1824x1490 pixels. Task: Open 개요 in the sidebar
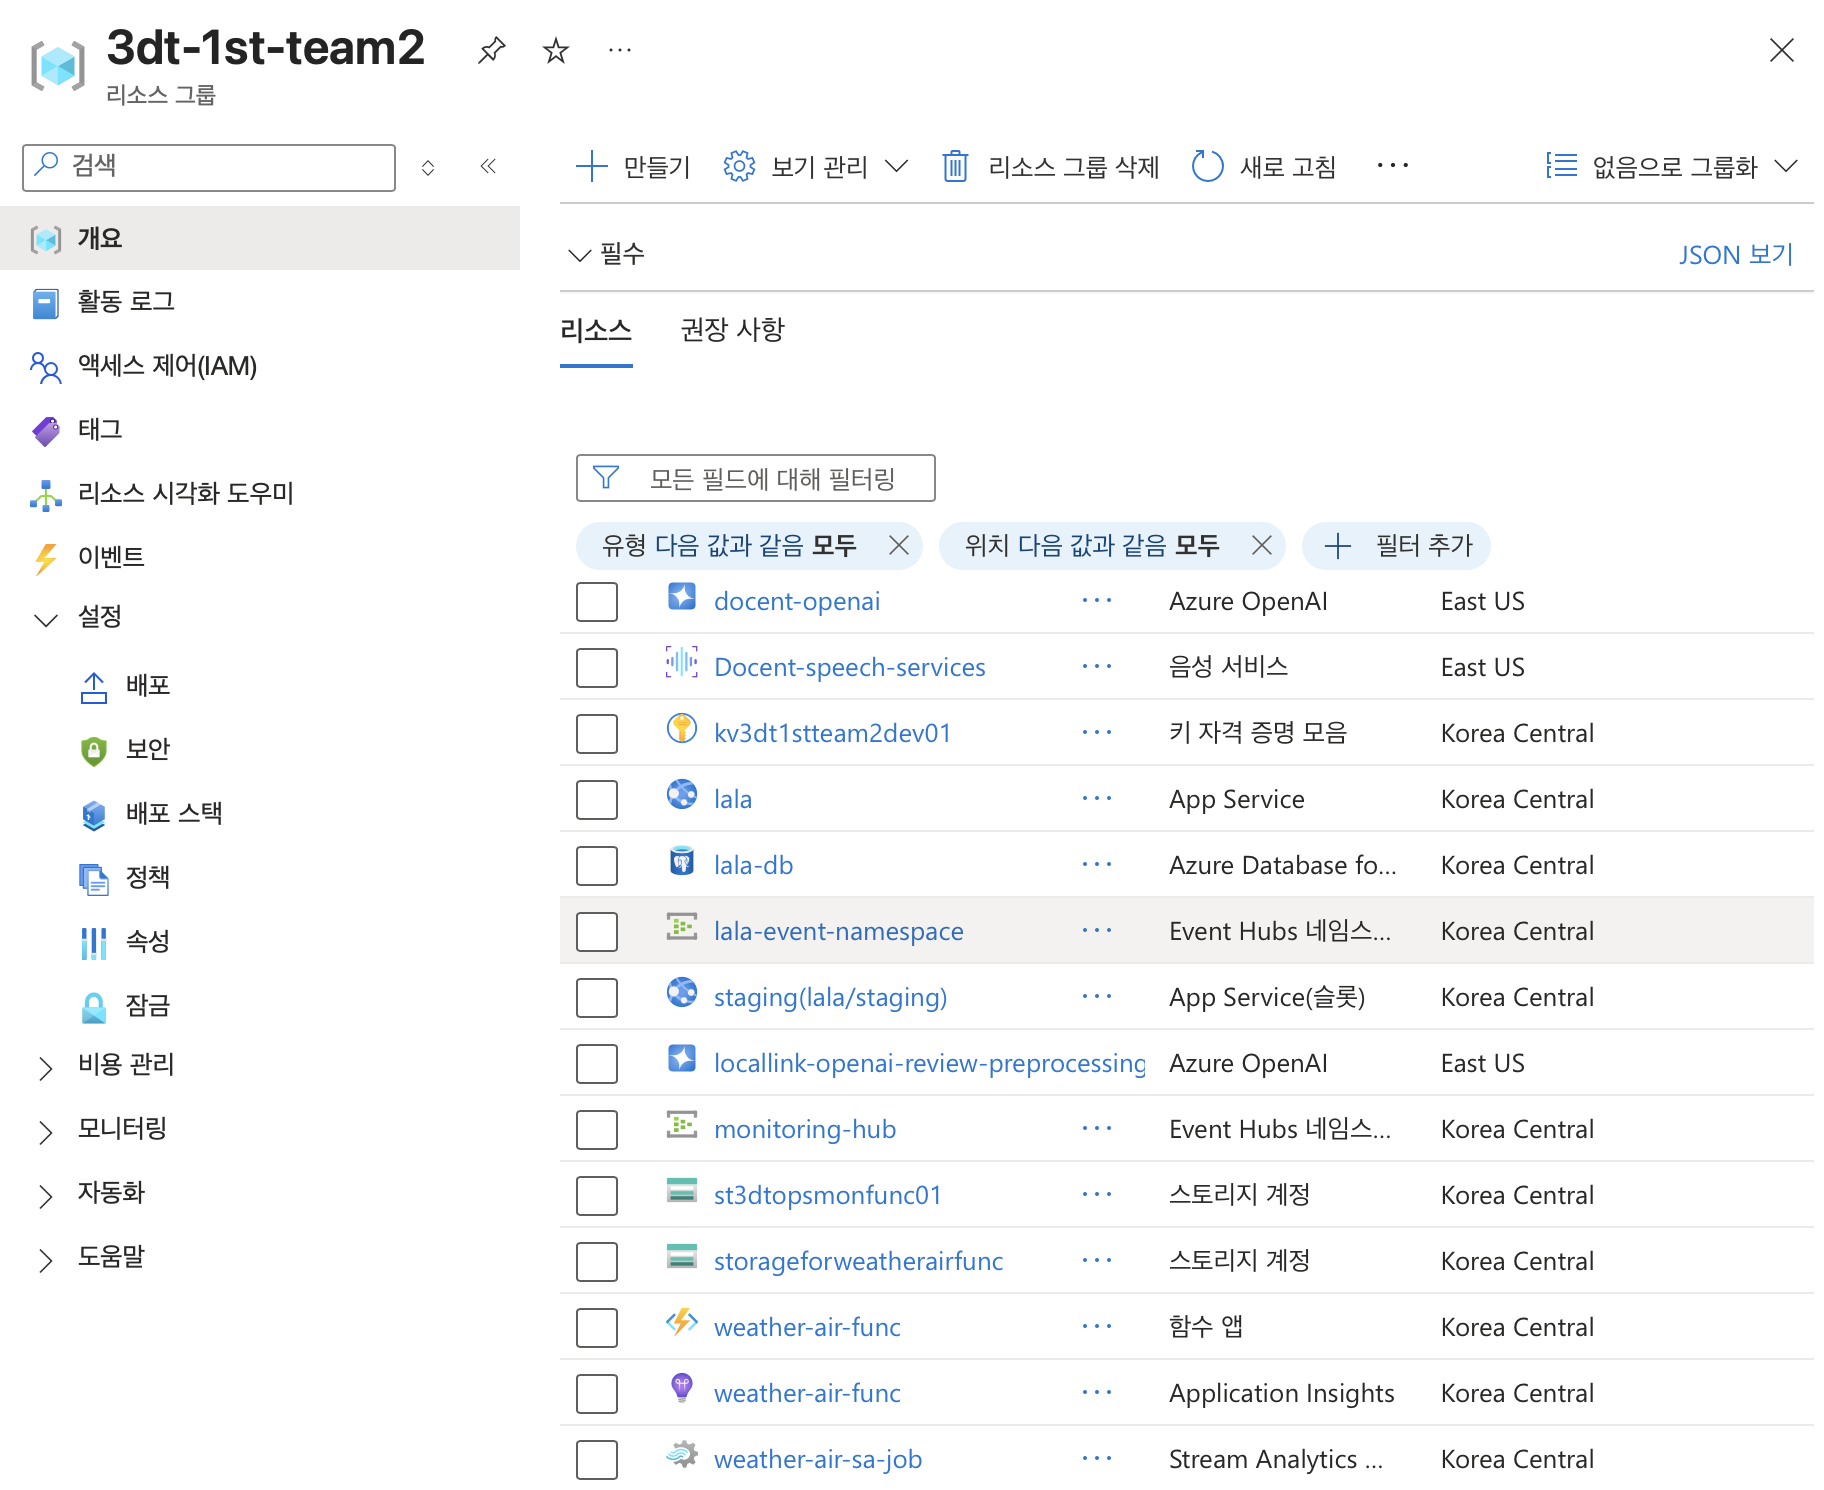click(x=260, y=238)
